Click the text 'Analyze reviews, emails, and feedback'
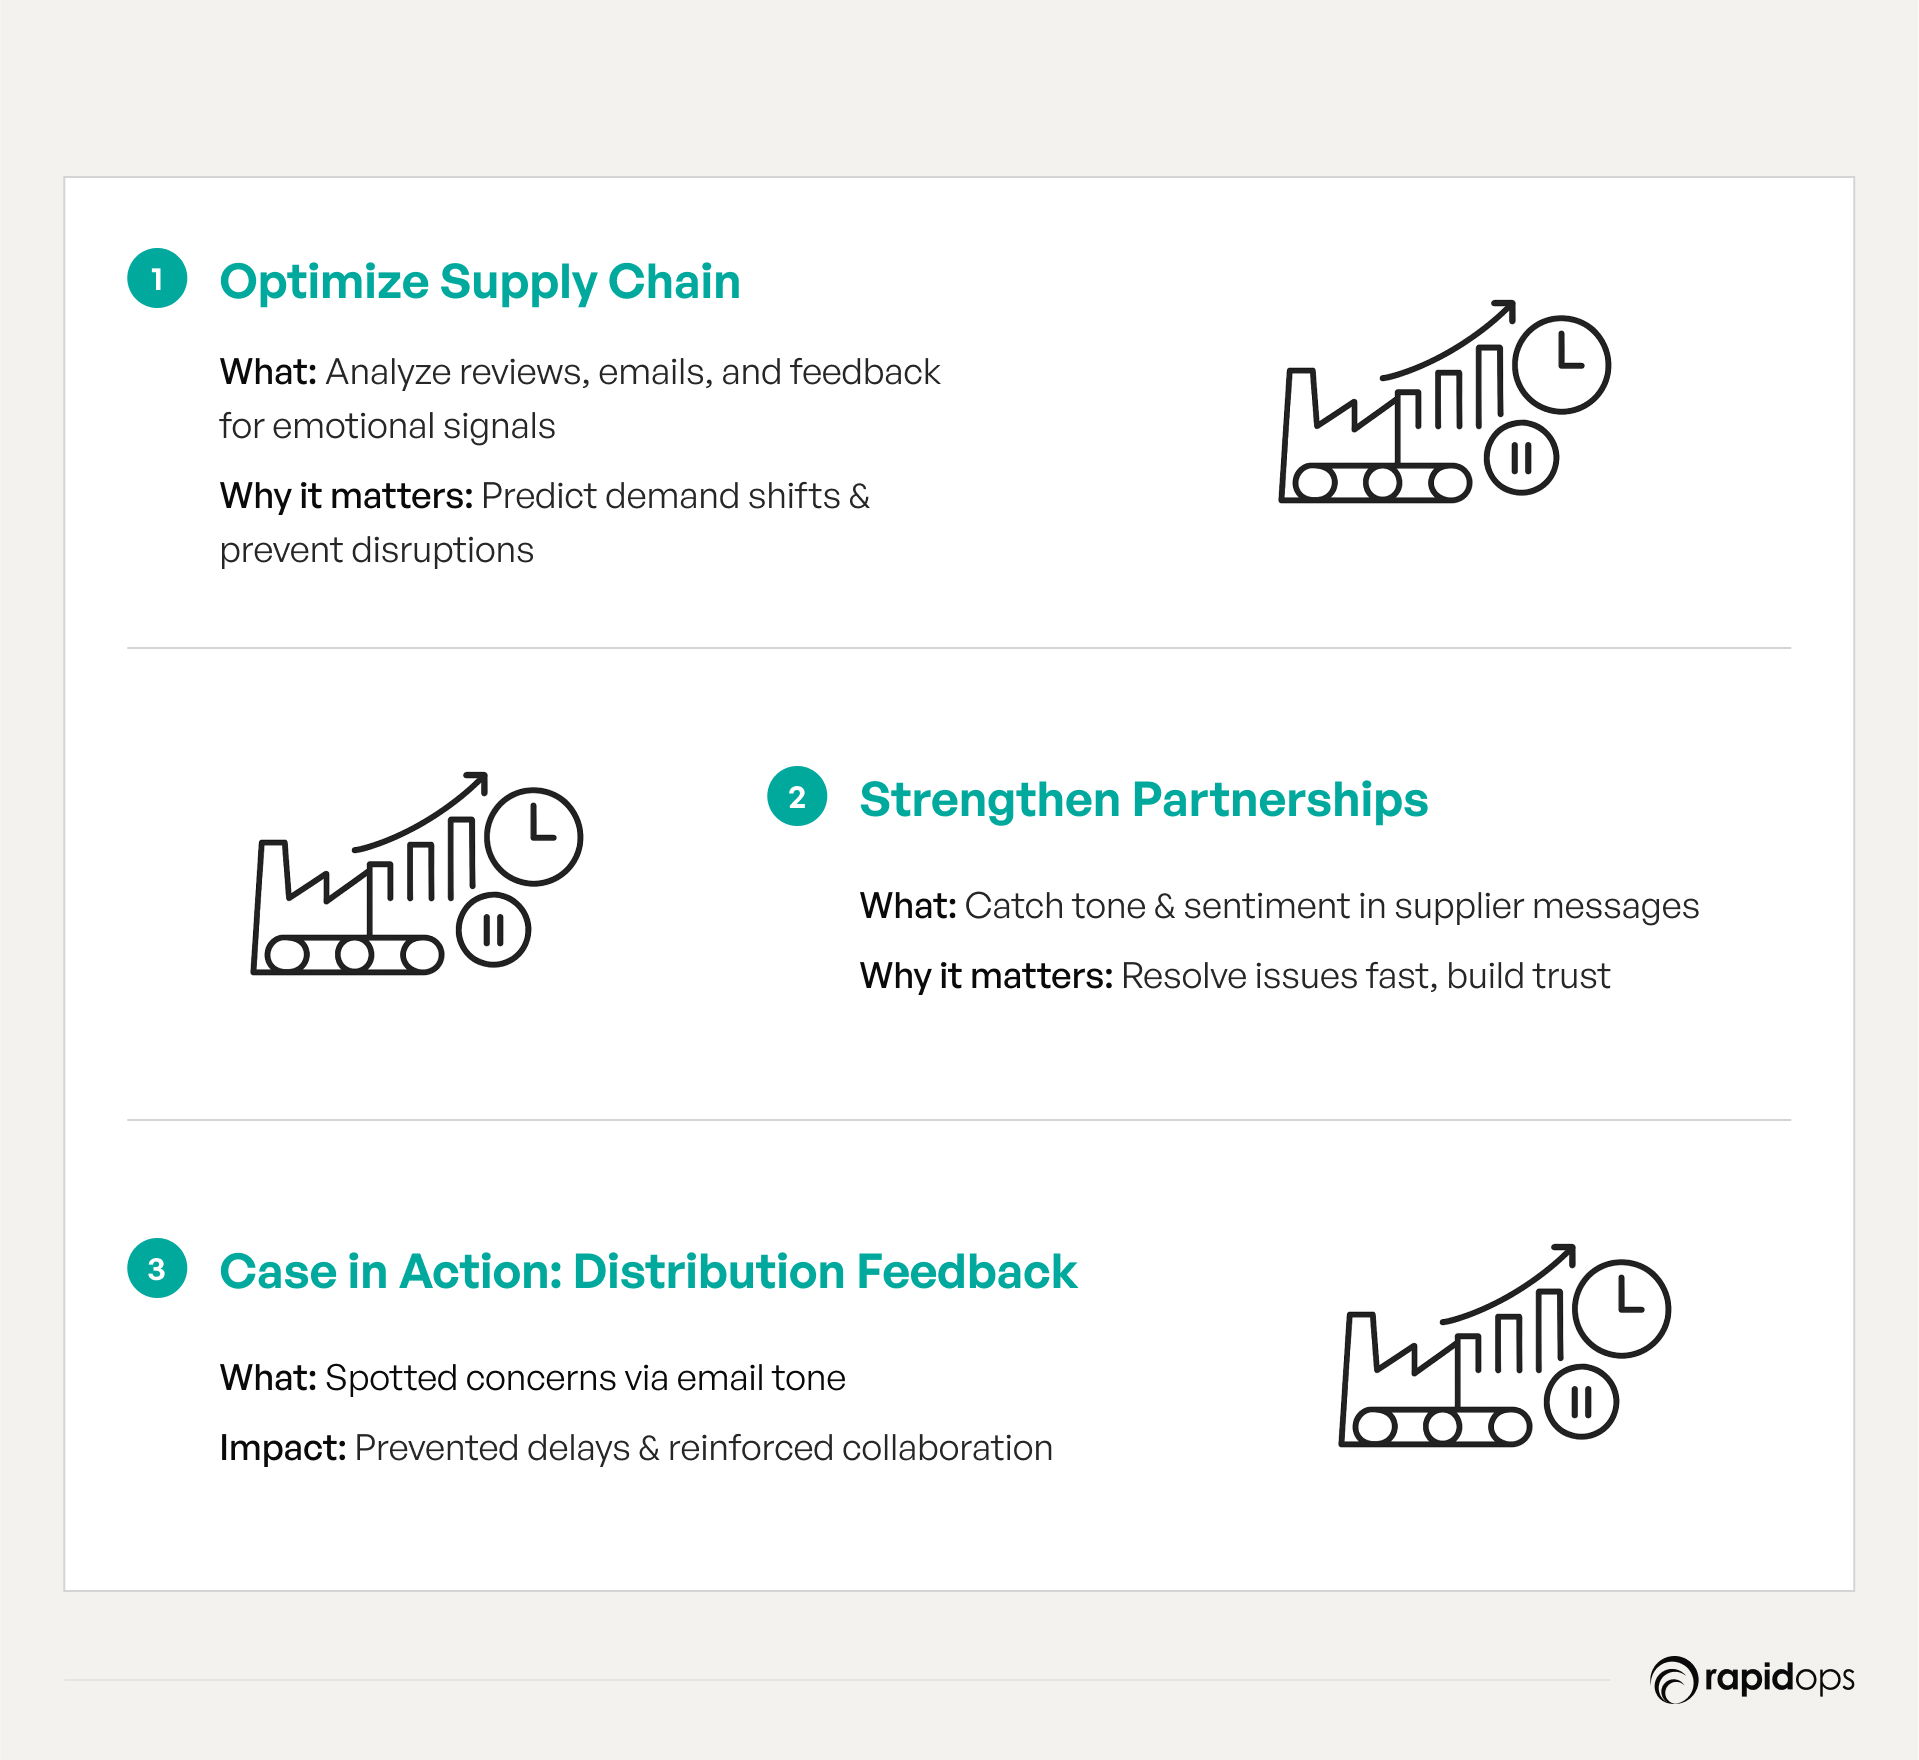 tap(633, 372)
